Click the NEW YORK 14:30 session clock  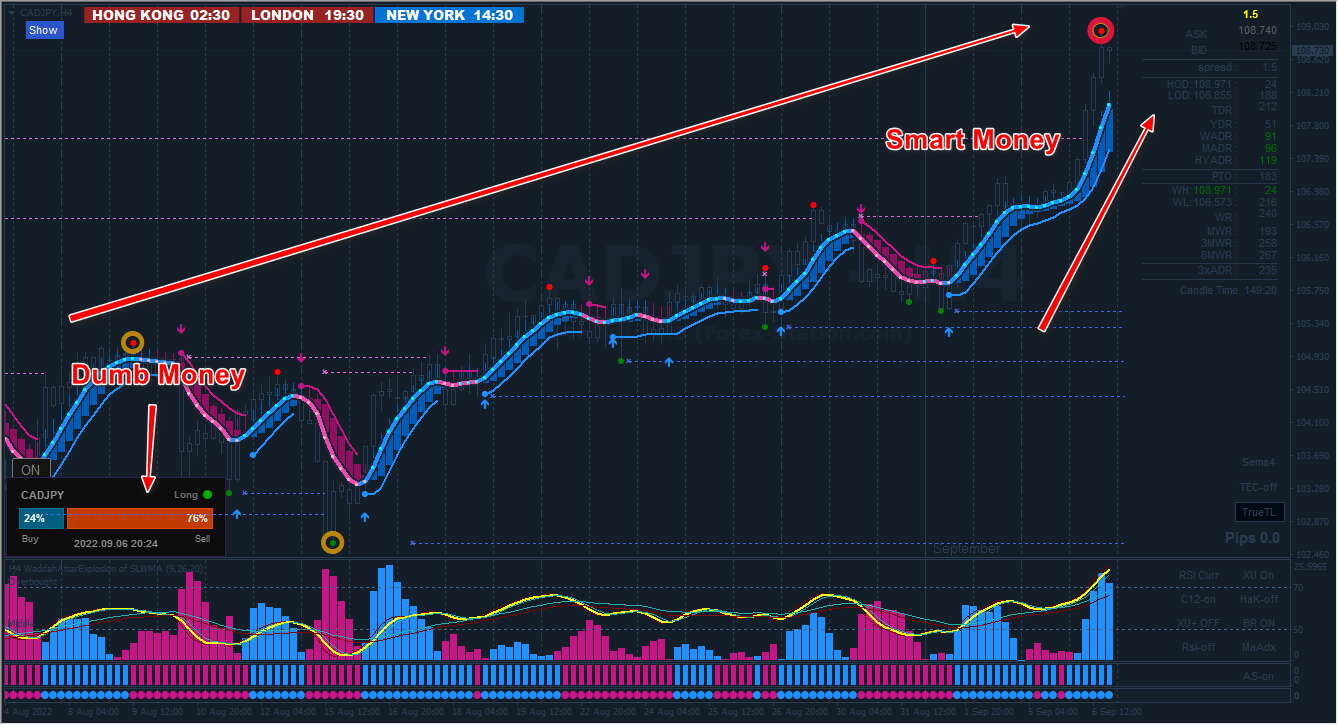tap(449, 15)
